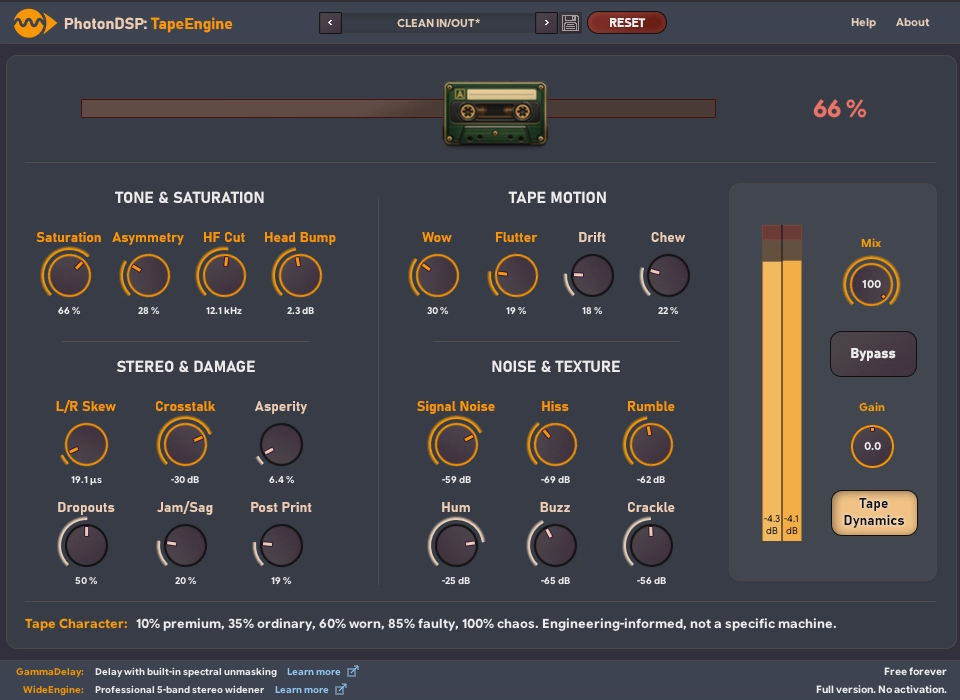Viewport: 960px width, 700px height.
Task: Click the Dropouts value 50 %
Action: pos(86,581)
